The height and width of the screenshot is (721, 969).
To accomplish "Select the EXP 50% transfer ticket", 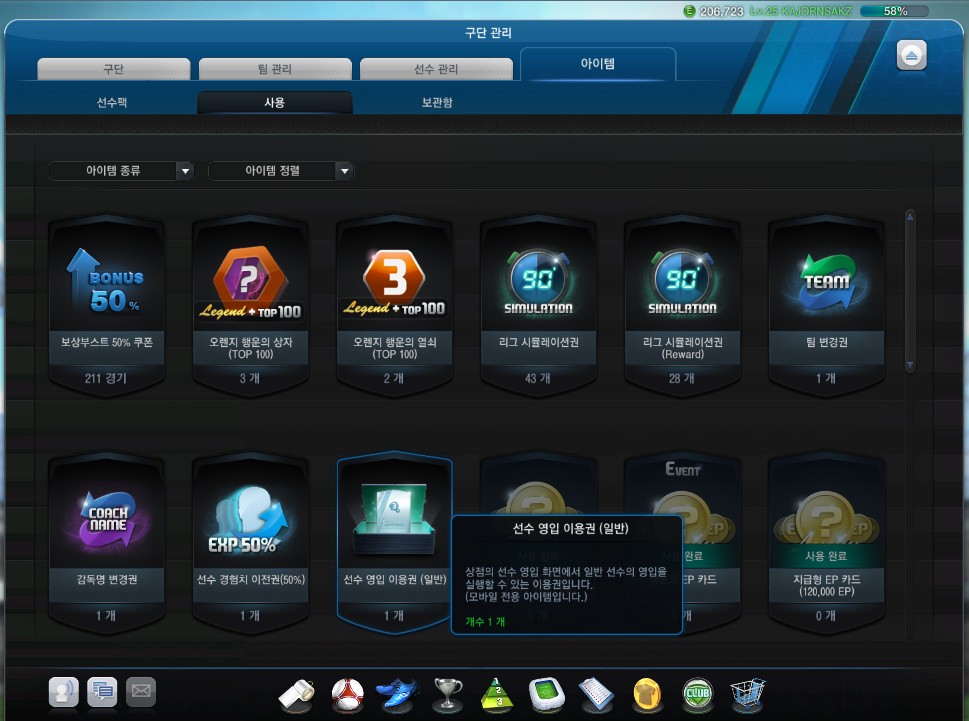I will [250, 544].
